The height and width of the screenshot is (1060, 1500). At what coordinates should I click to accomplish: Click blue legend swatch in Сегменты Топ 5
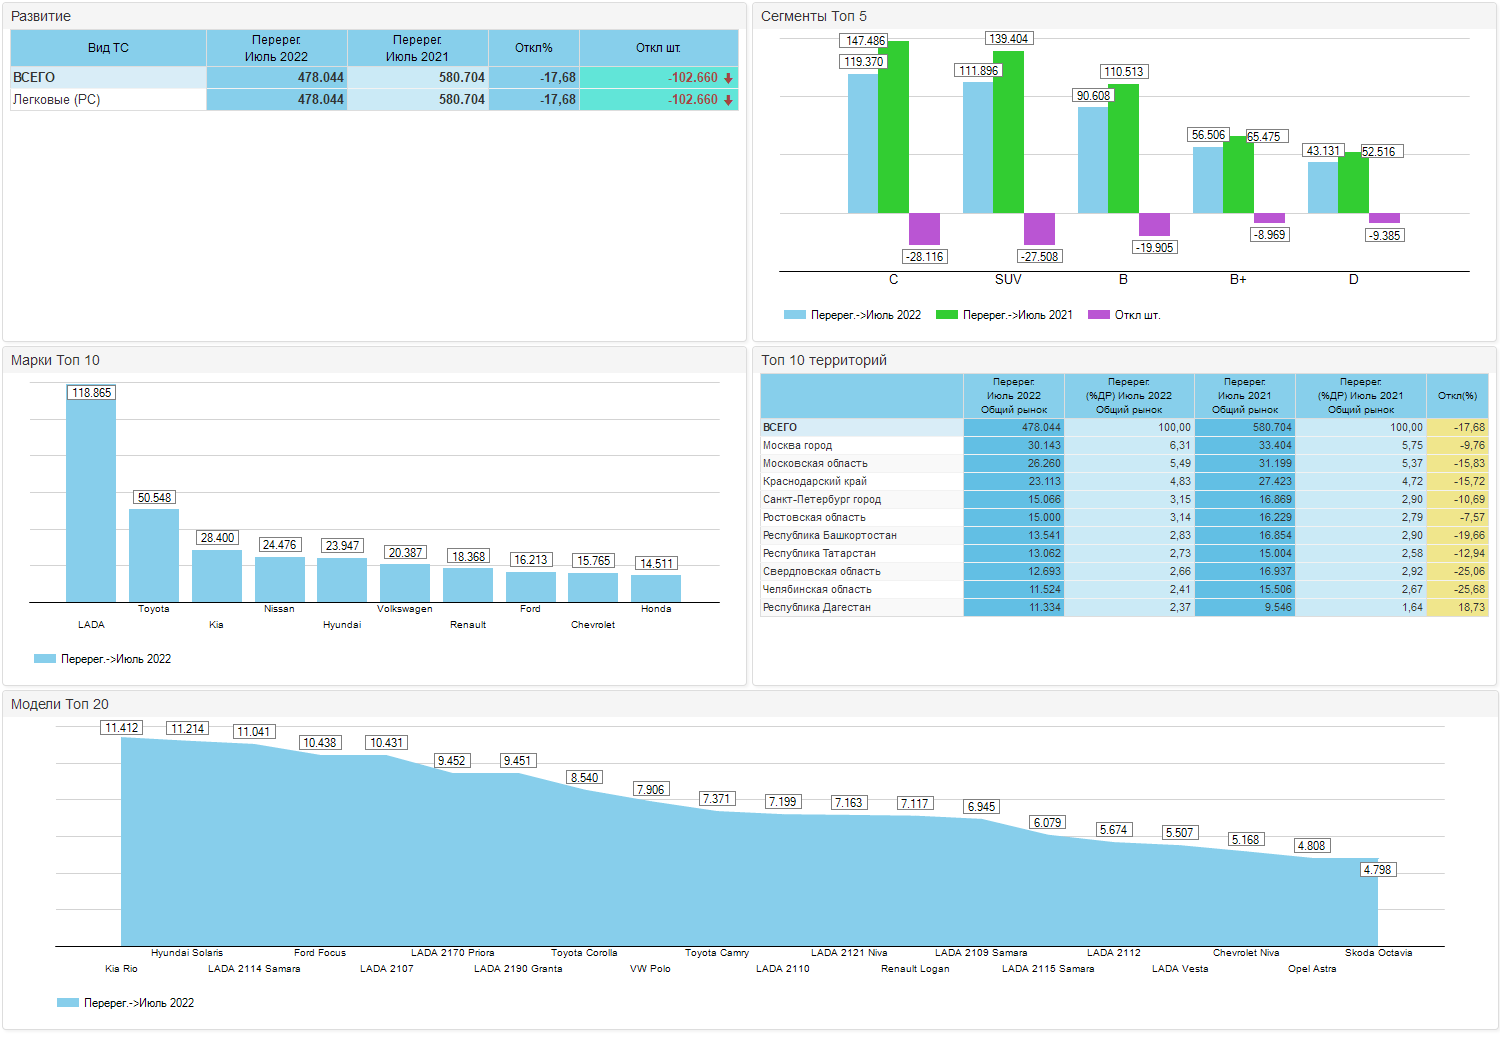pyautogui.click(x=795, y=315)
